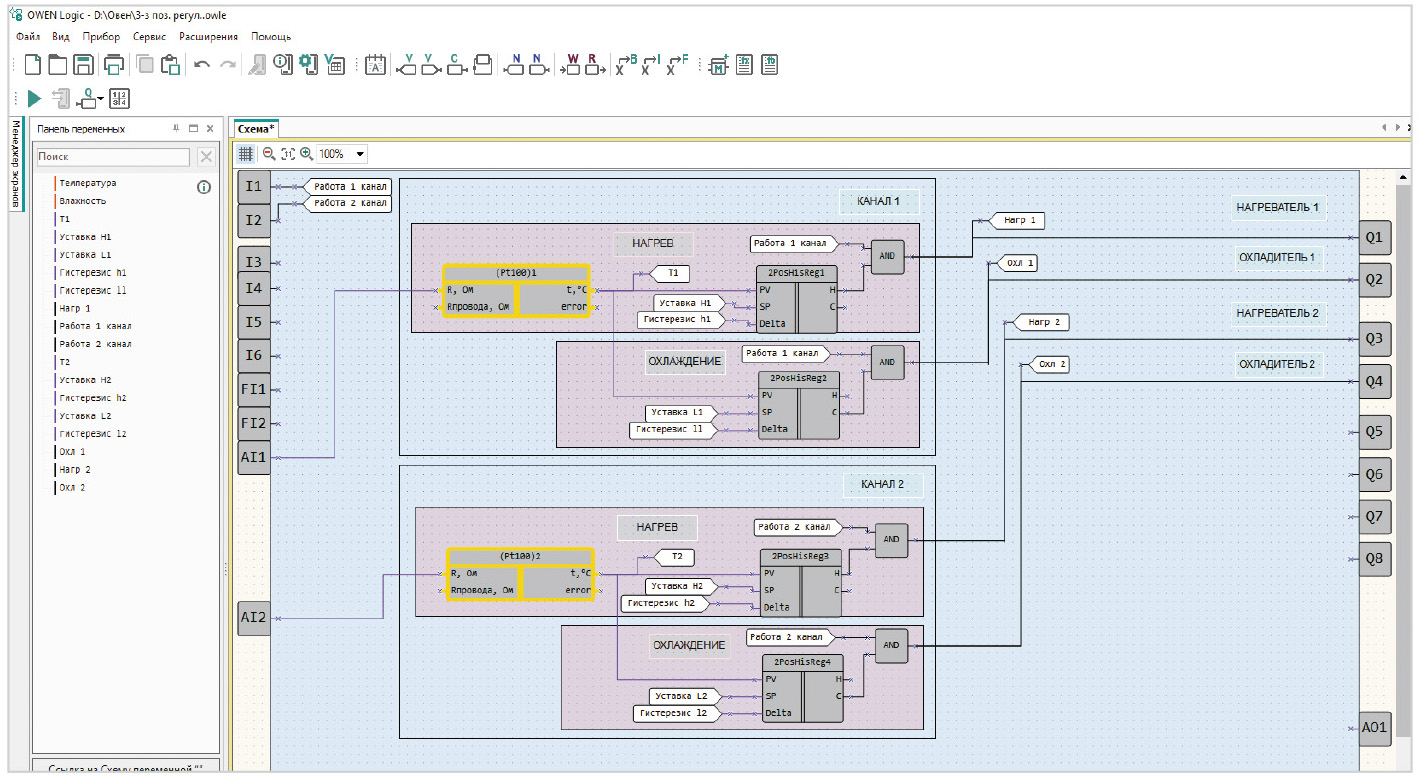Click the Поиск search field
This screenshot has height=780, width=1421.
pos(112,157)
